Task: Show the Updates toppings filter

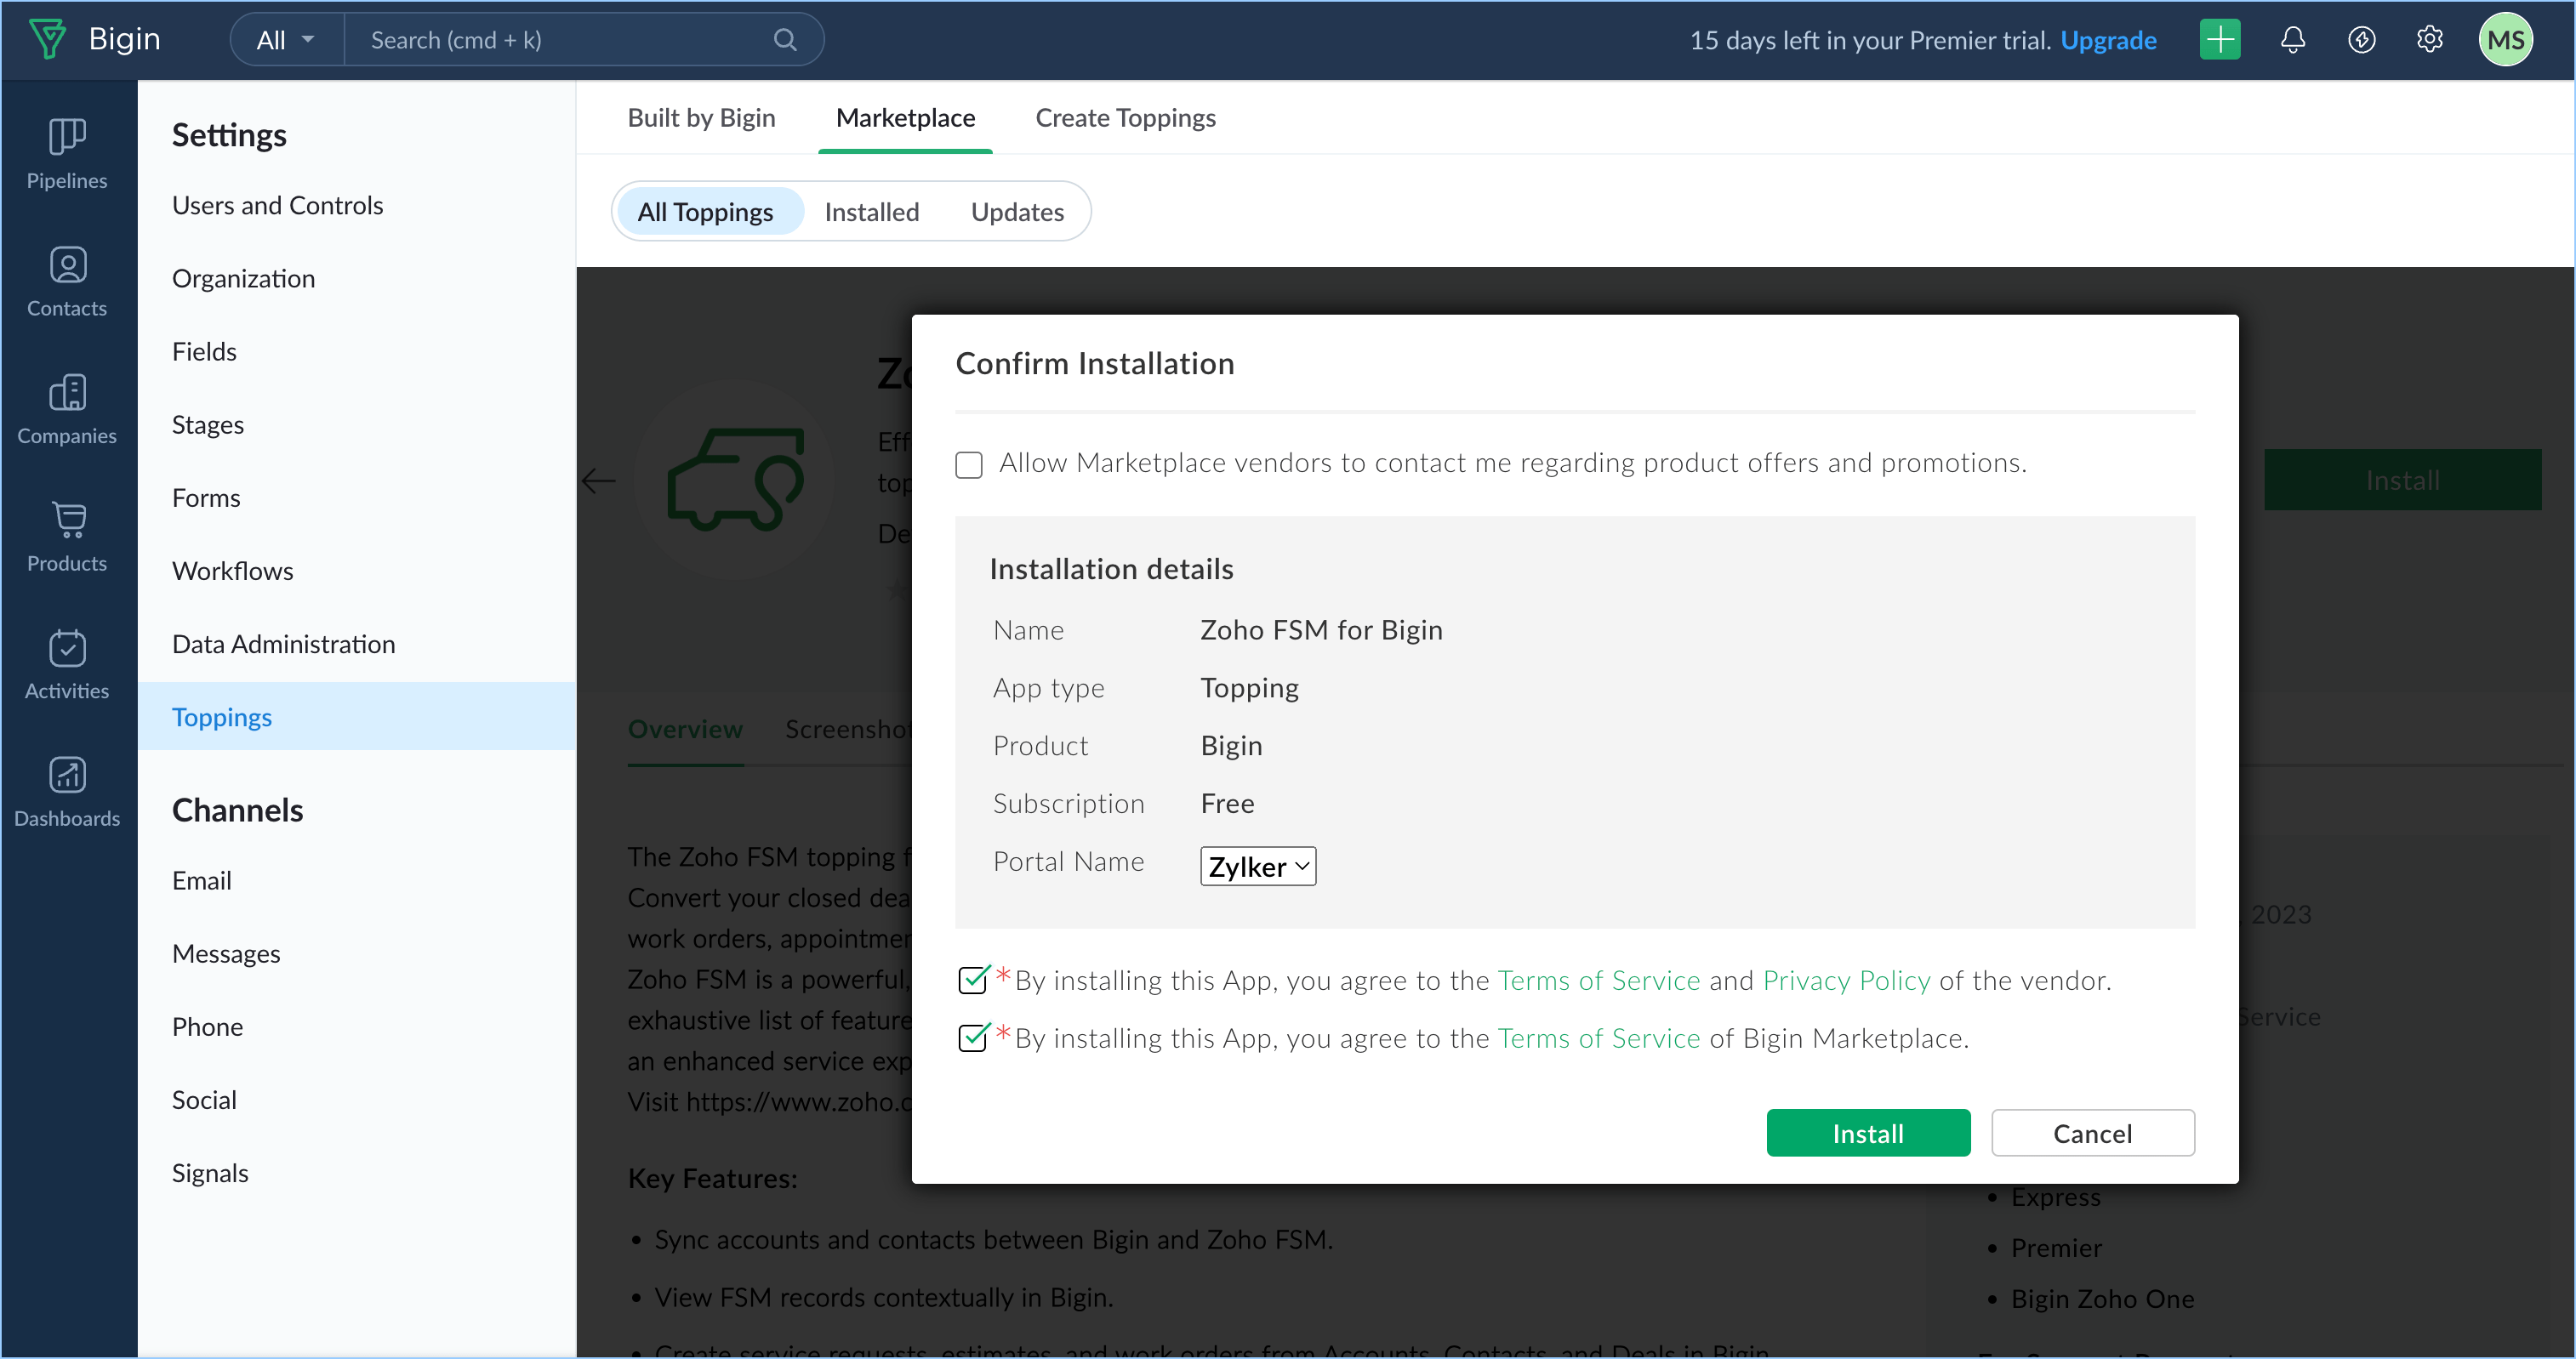Action: click(x=1017, y=212)
